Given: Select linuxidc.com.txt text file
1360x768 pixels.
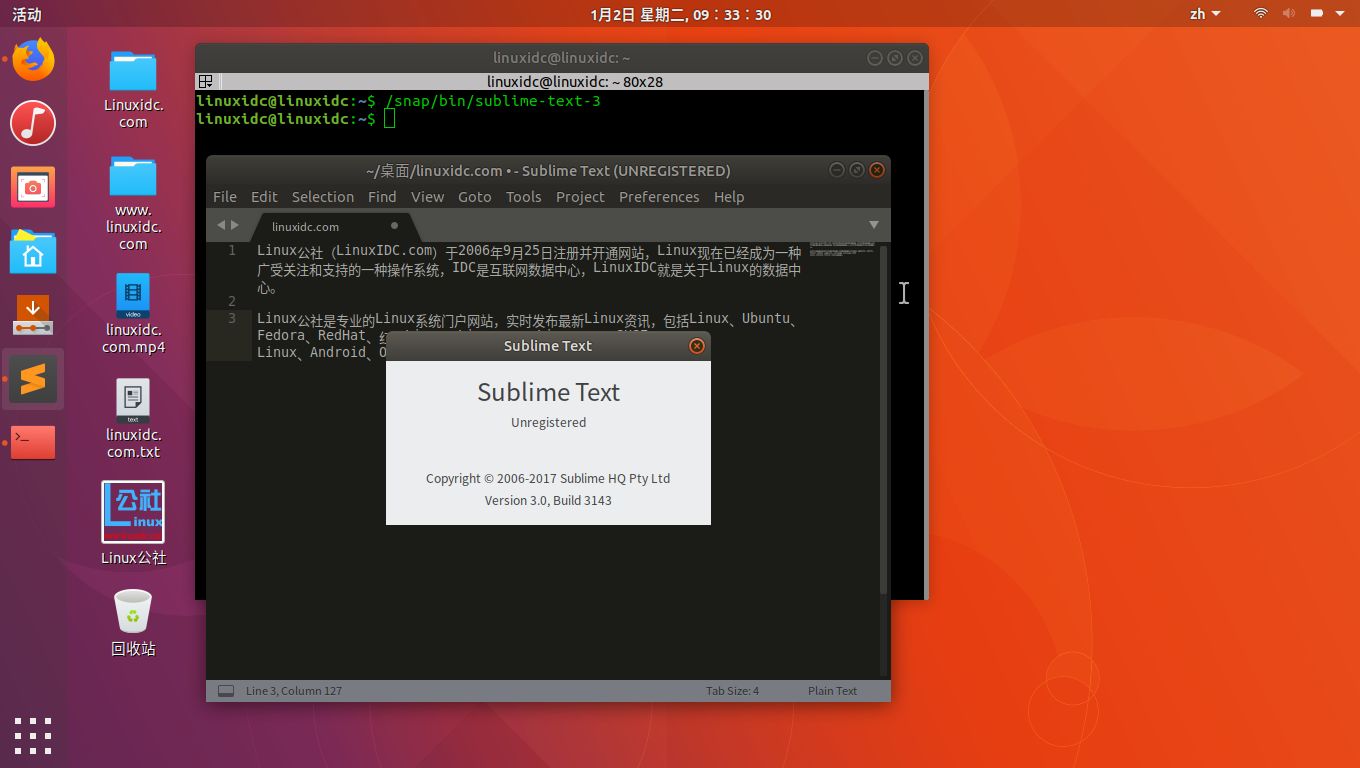Looking at the screenshot, I should [x=133, y=419].
